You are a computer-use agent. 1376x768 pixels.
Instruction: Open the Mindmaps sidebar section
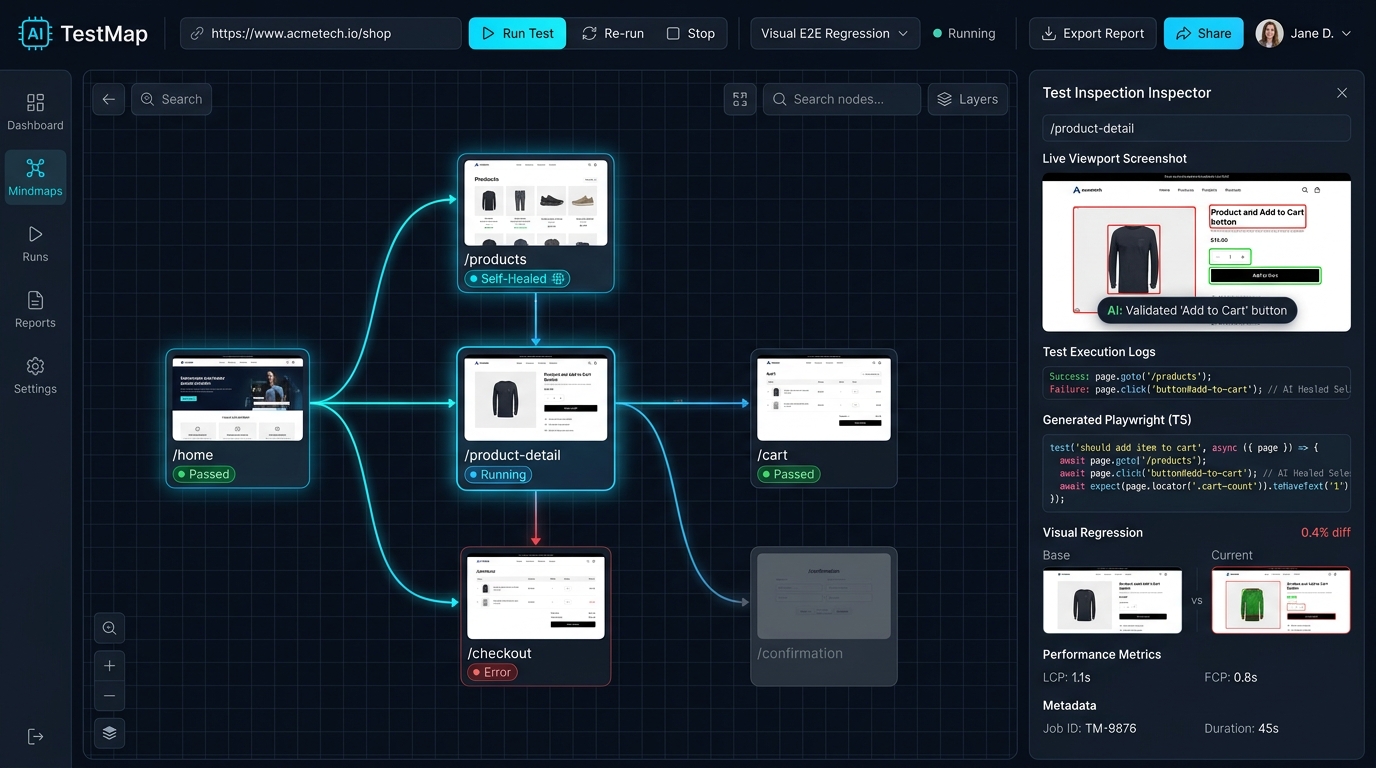[35, 177]
